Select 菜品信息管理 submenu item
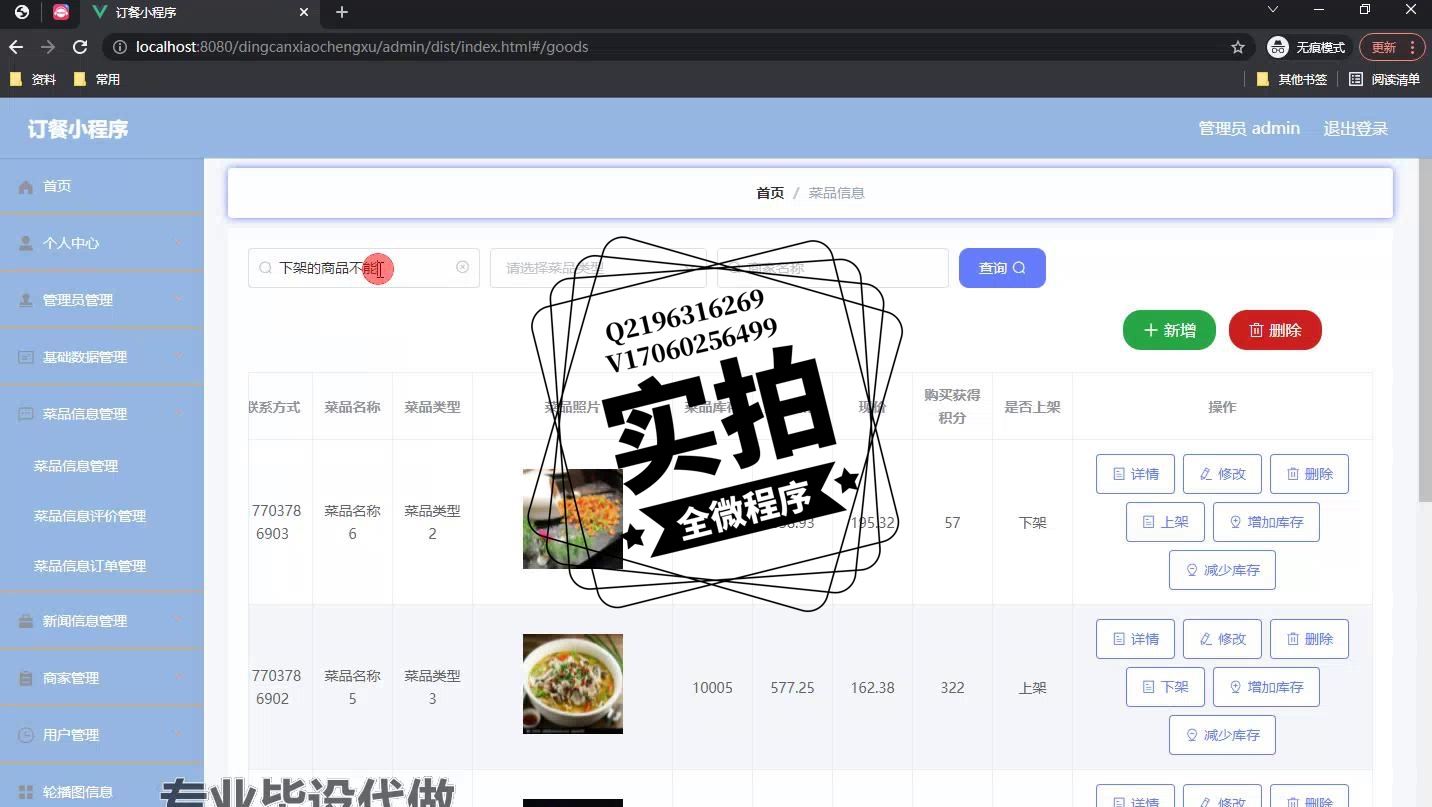The image size is (1432, 807). [x=76, y=466]
